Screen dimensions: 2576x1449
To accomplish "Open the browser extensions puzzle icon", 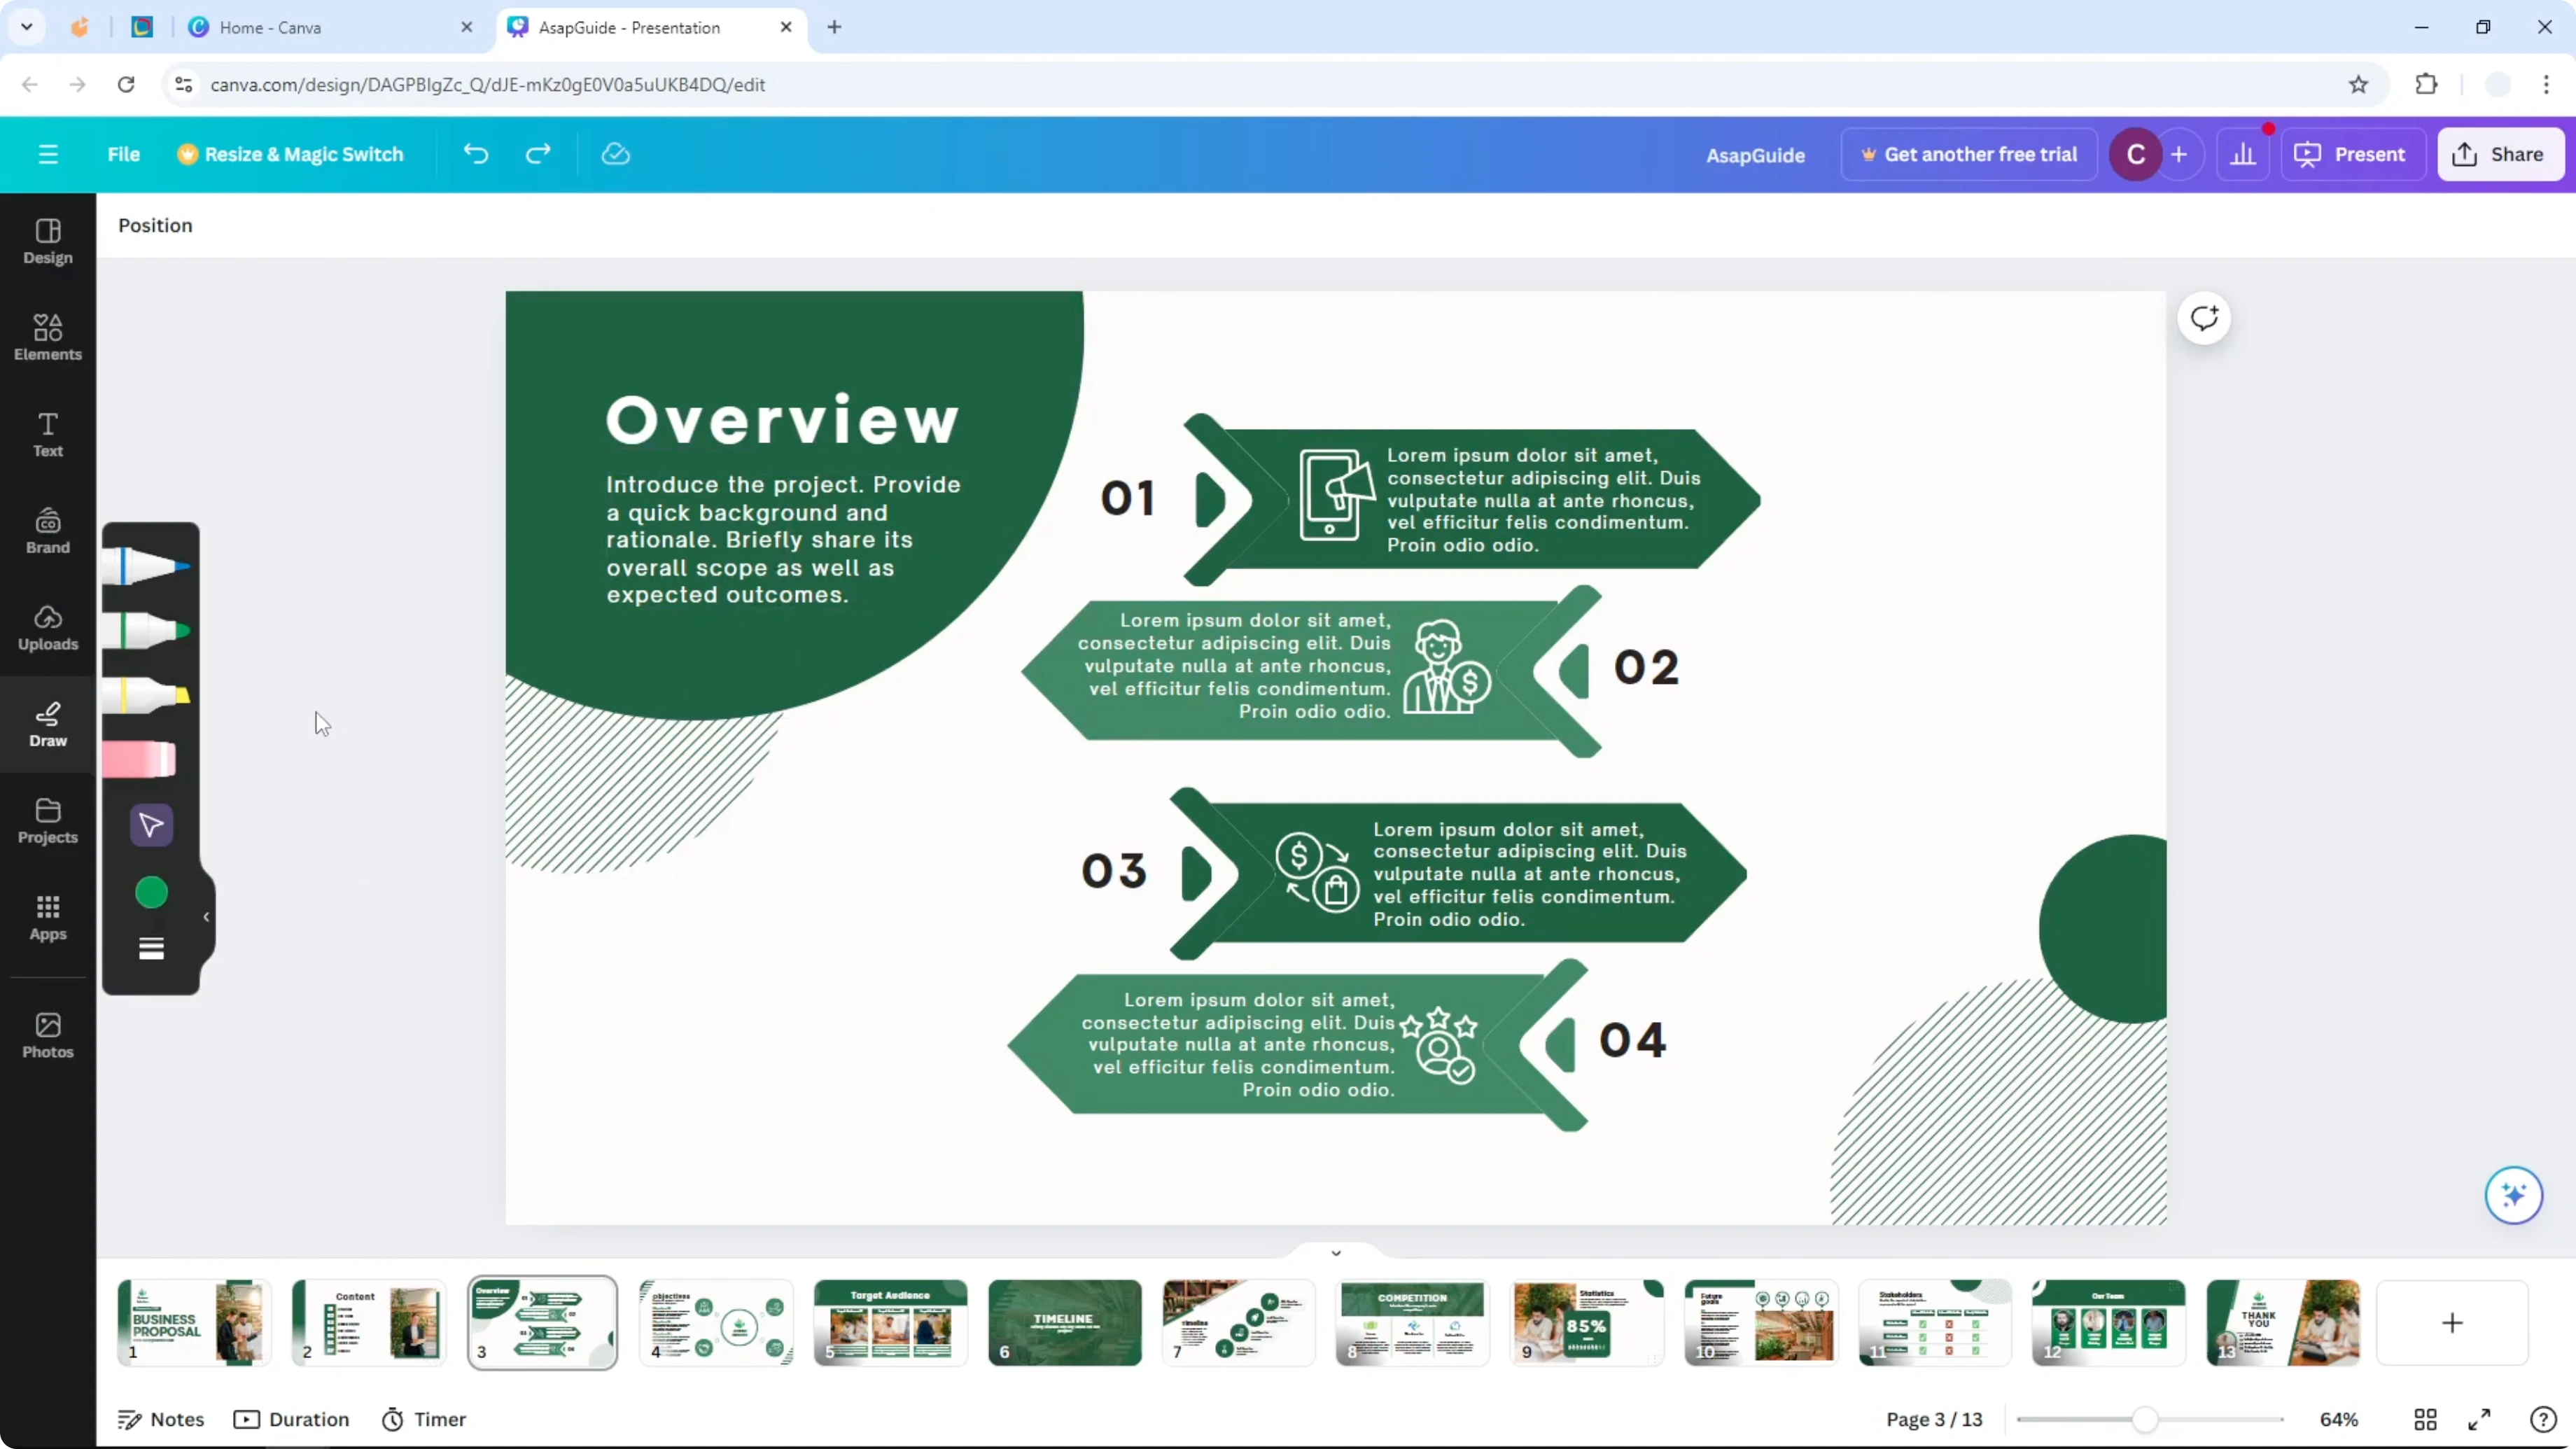I will [x=2426, y=84].
